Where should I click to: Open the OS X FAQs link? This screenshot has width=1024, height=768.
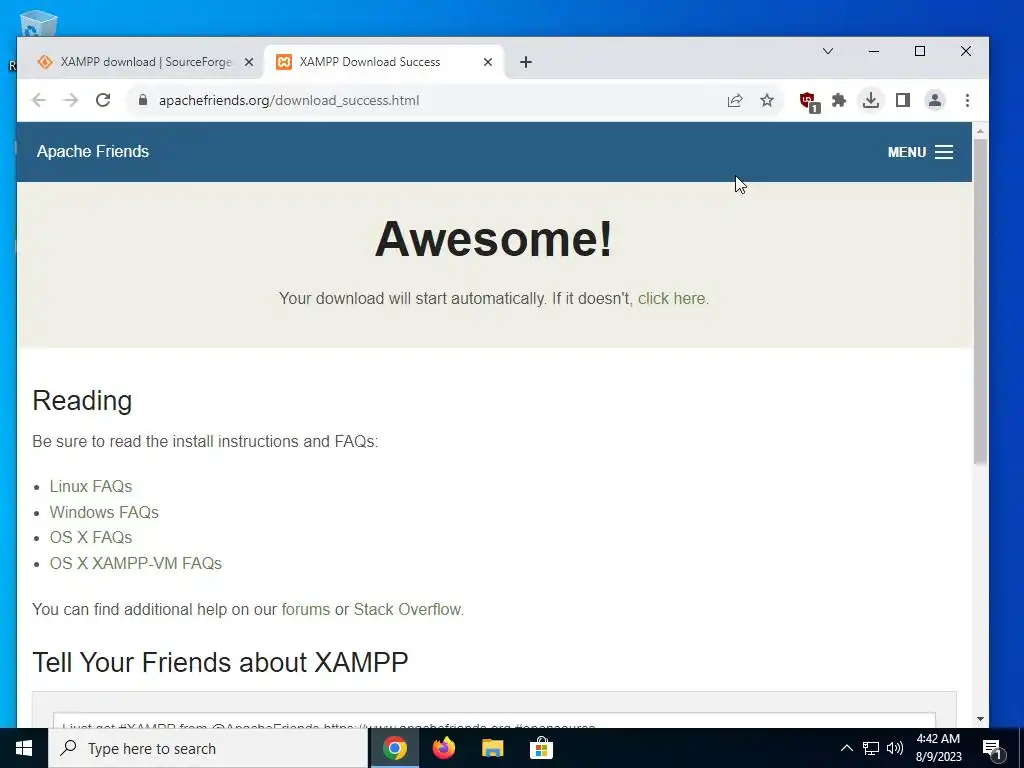[91, 537]
